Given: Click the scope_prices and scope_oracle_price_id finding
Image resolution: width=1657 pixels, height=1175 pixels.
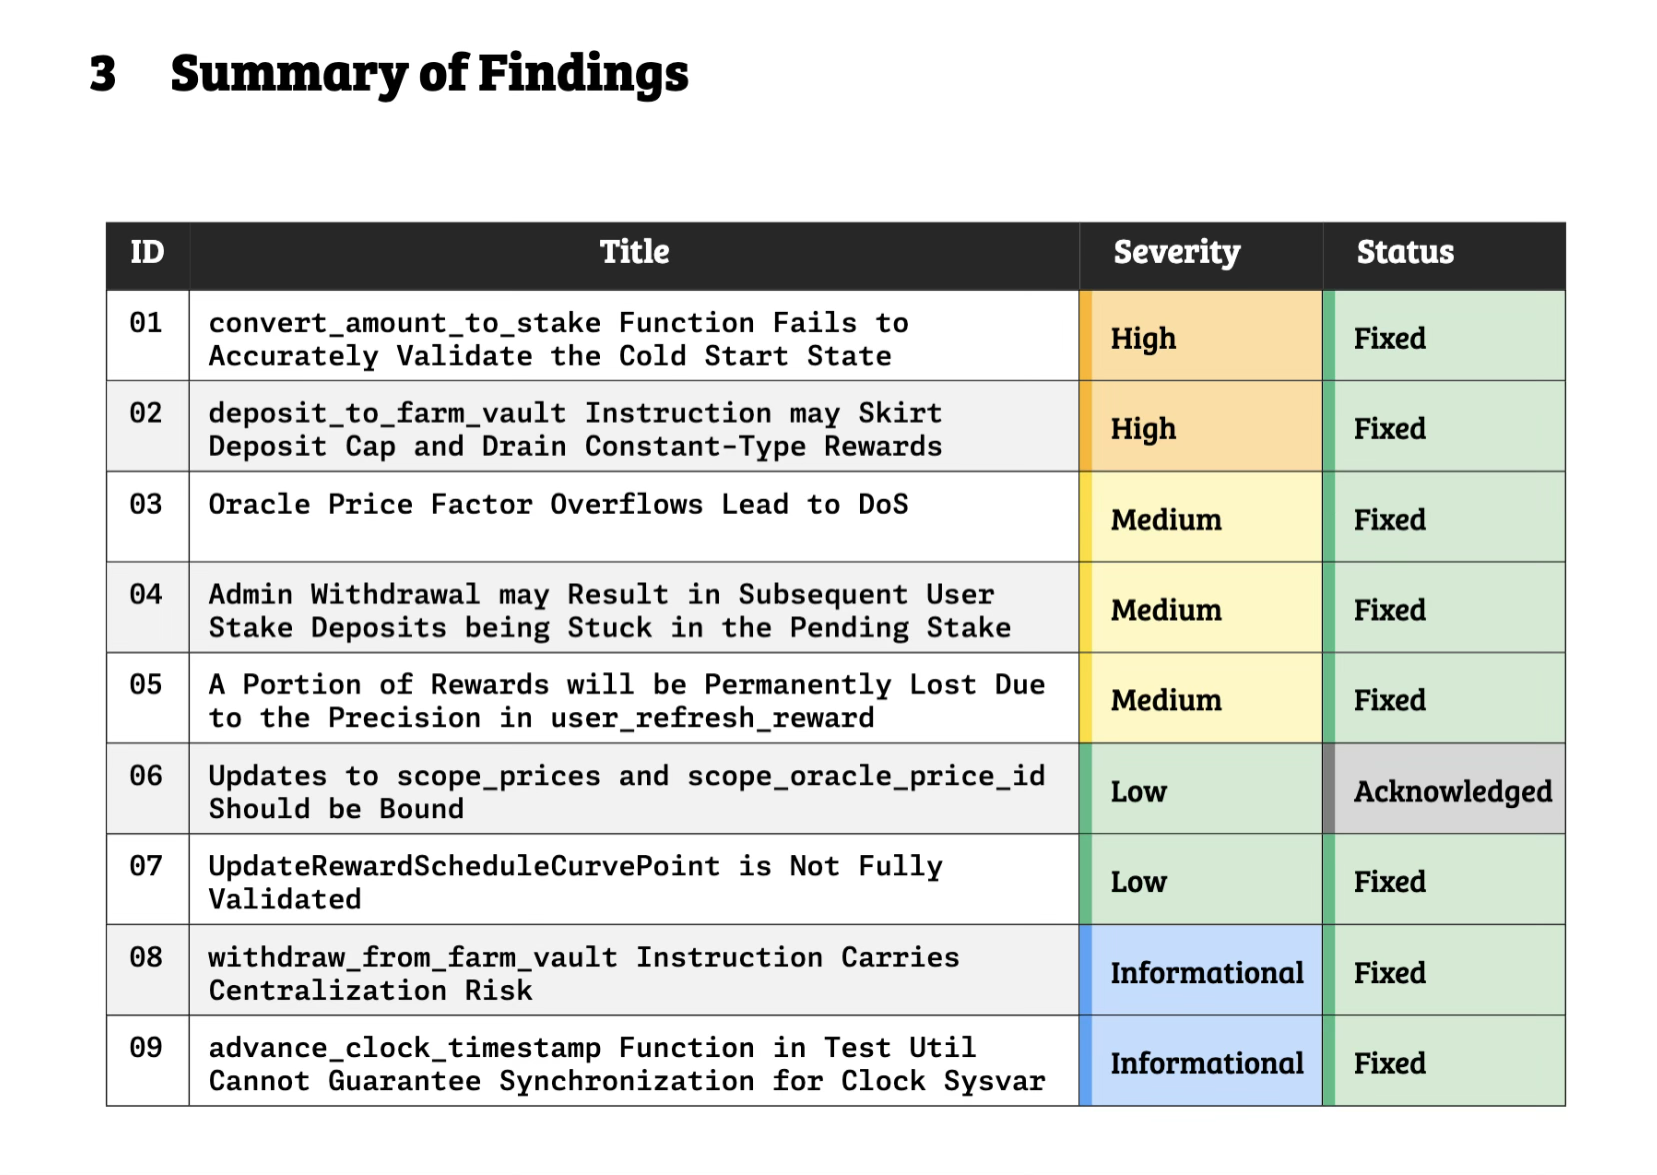Looking at the screenshot, I should click(x=626, y=792).
